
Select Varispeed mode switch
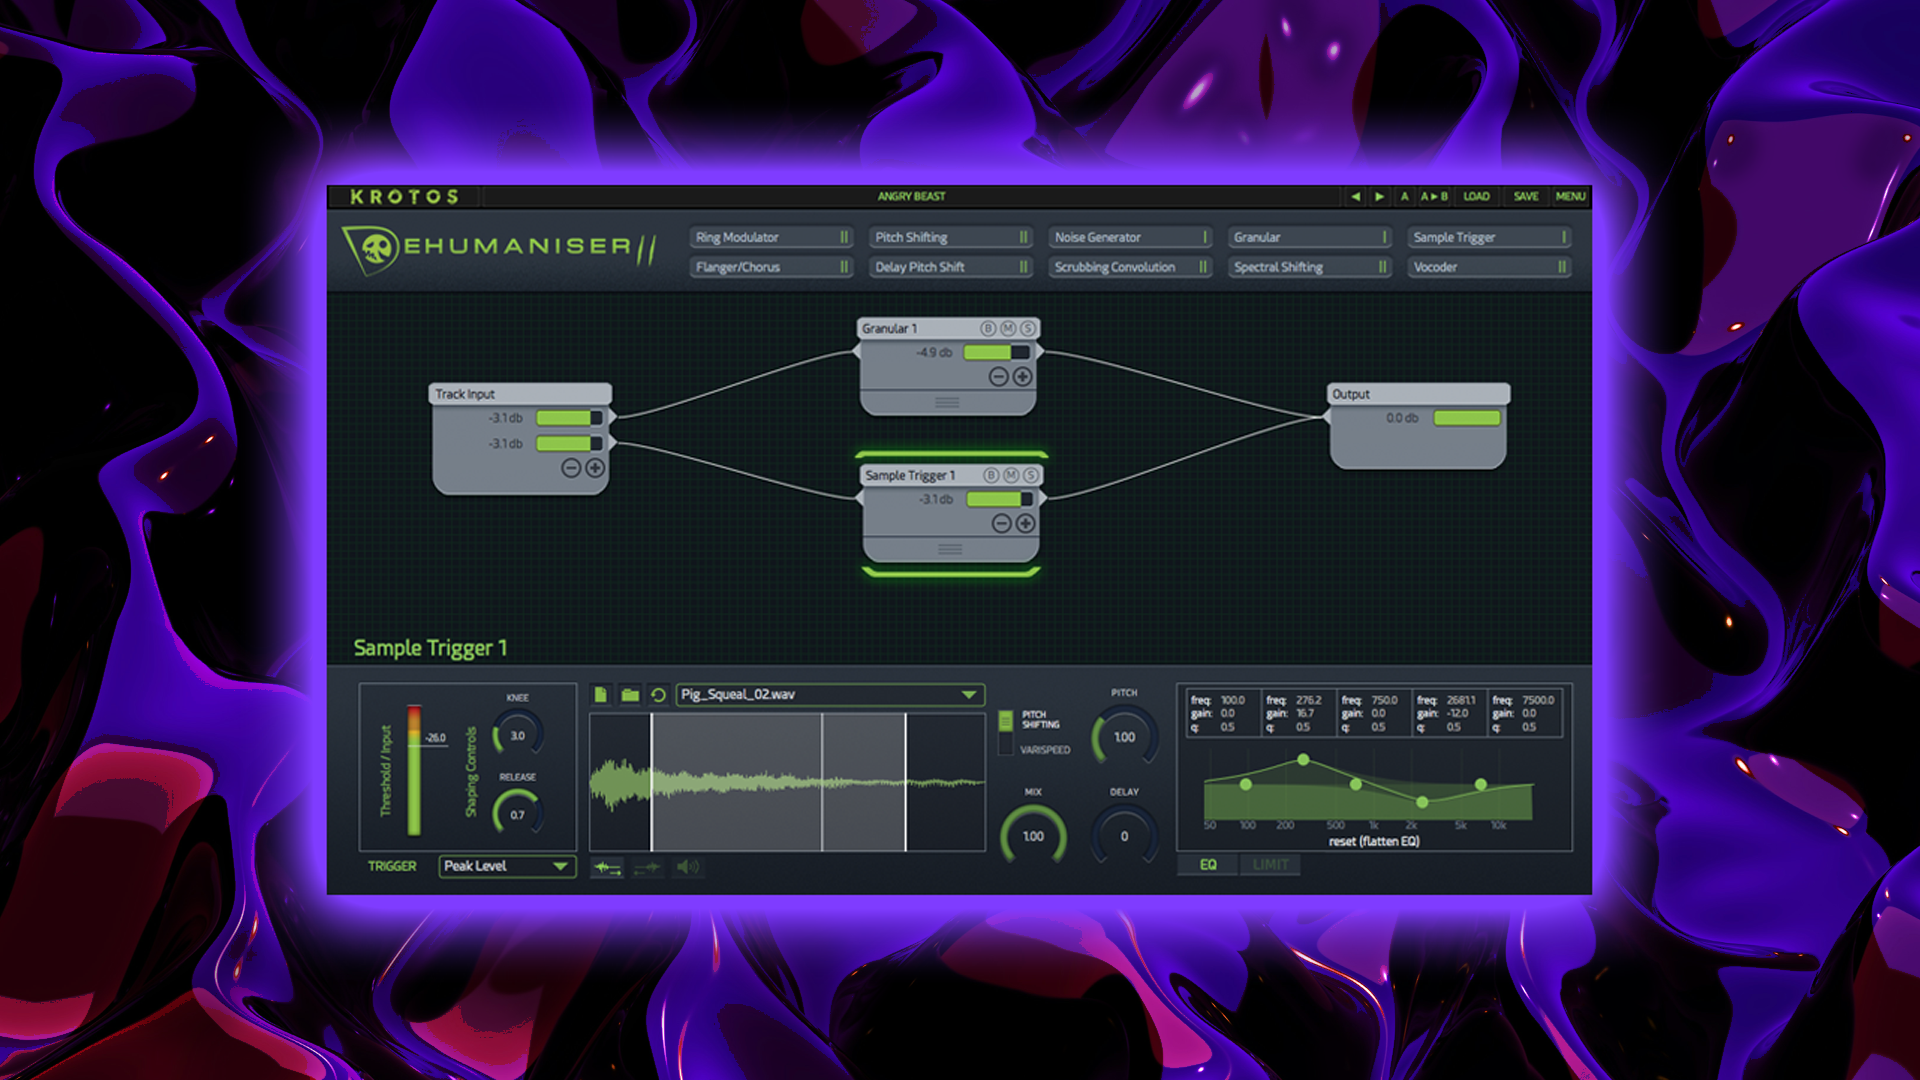(1006, 745)
